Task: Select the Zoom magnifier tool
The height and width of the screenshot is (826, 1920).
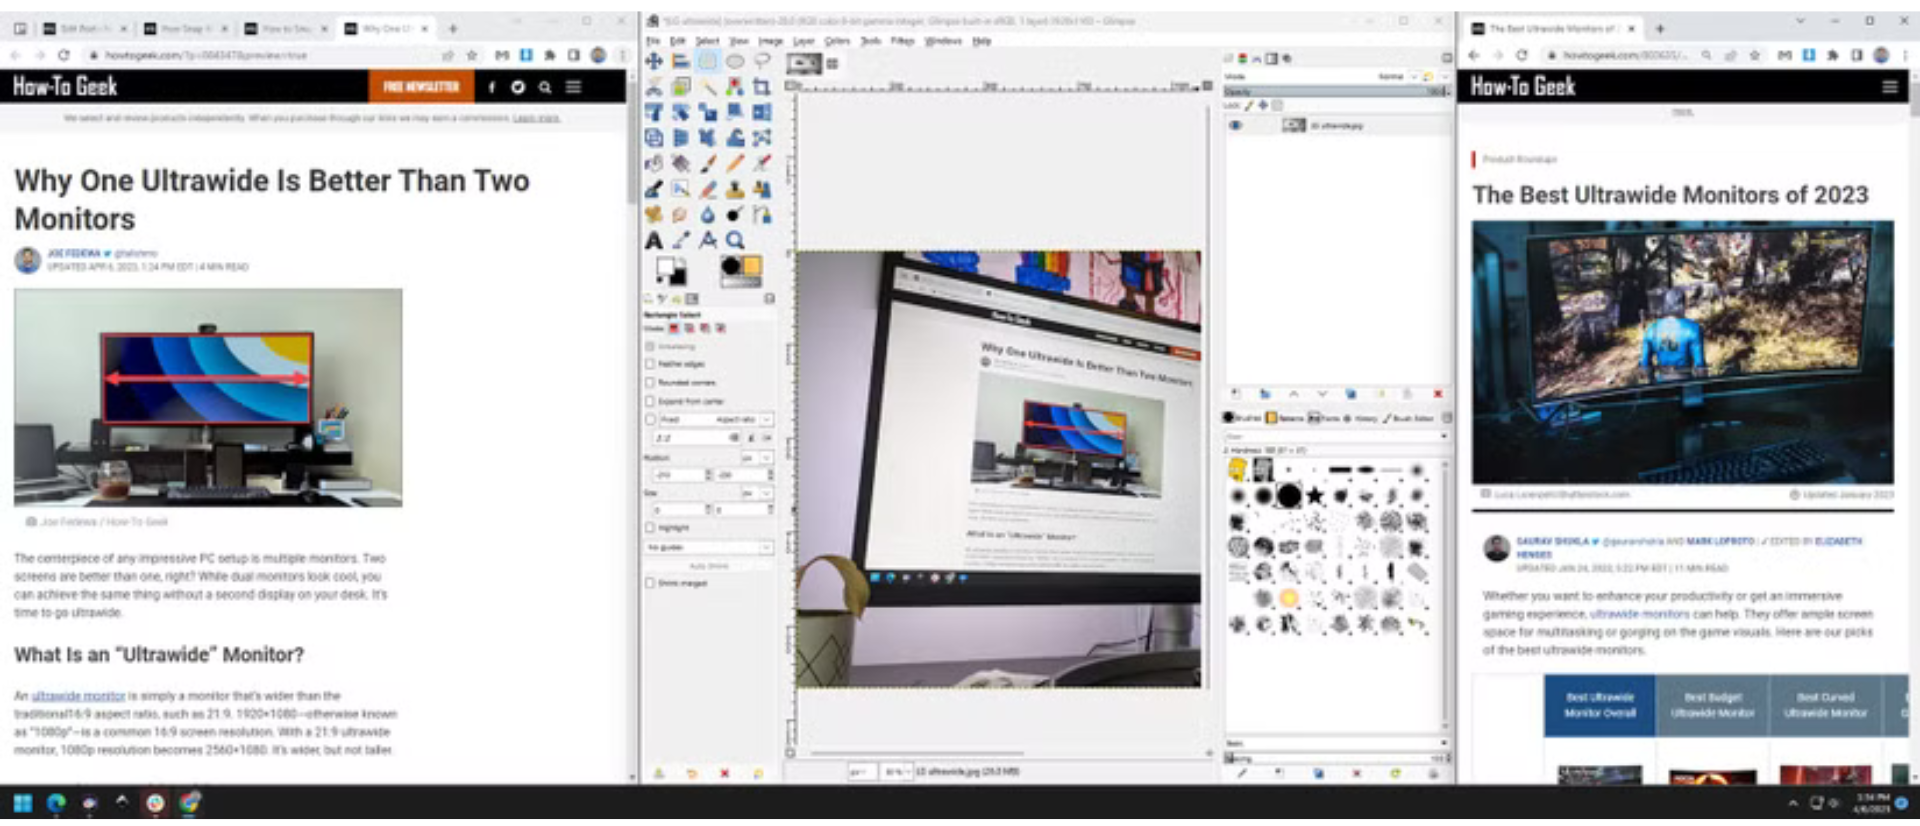Action: tap(734, 240)
